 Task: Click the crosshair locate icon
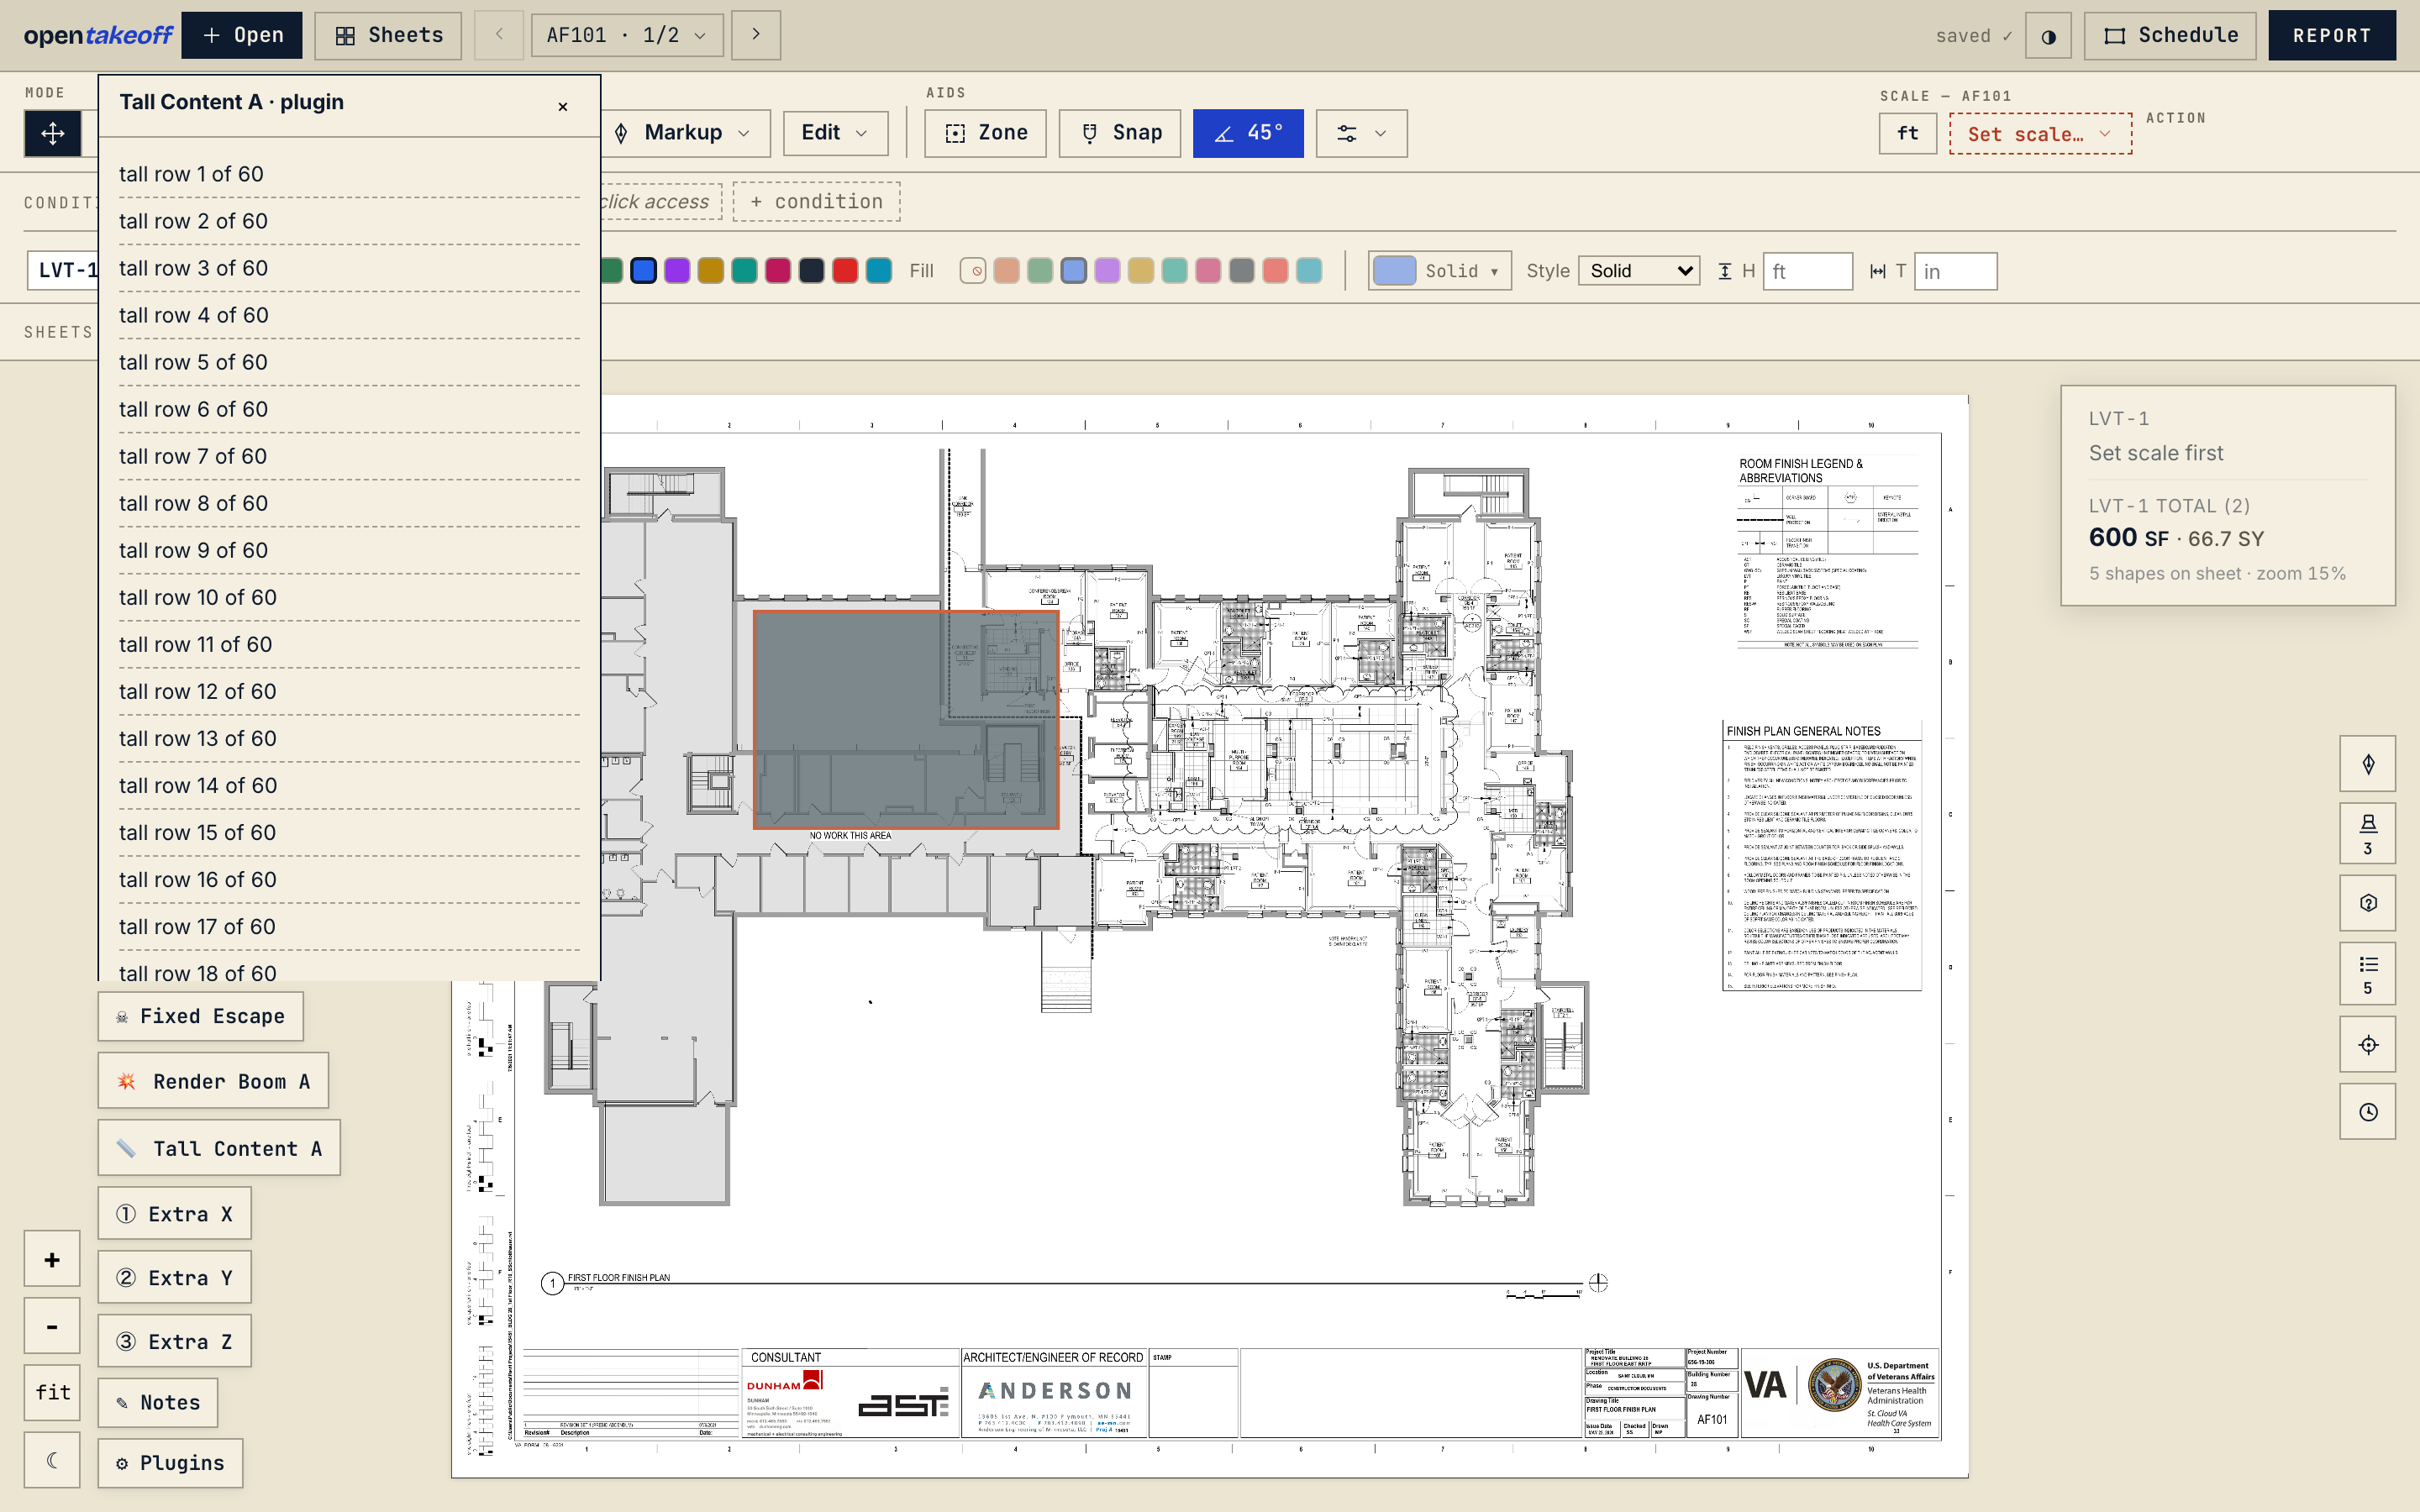click(x=2367, y=1045)
